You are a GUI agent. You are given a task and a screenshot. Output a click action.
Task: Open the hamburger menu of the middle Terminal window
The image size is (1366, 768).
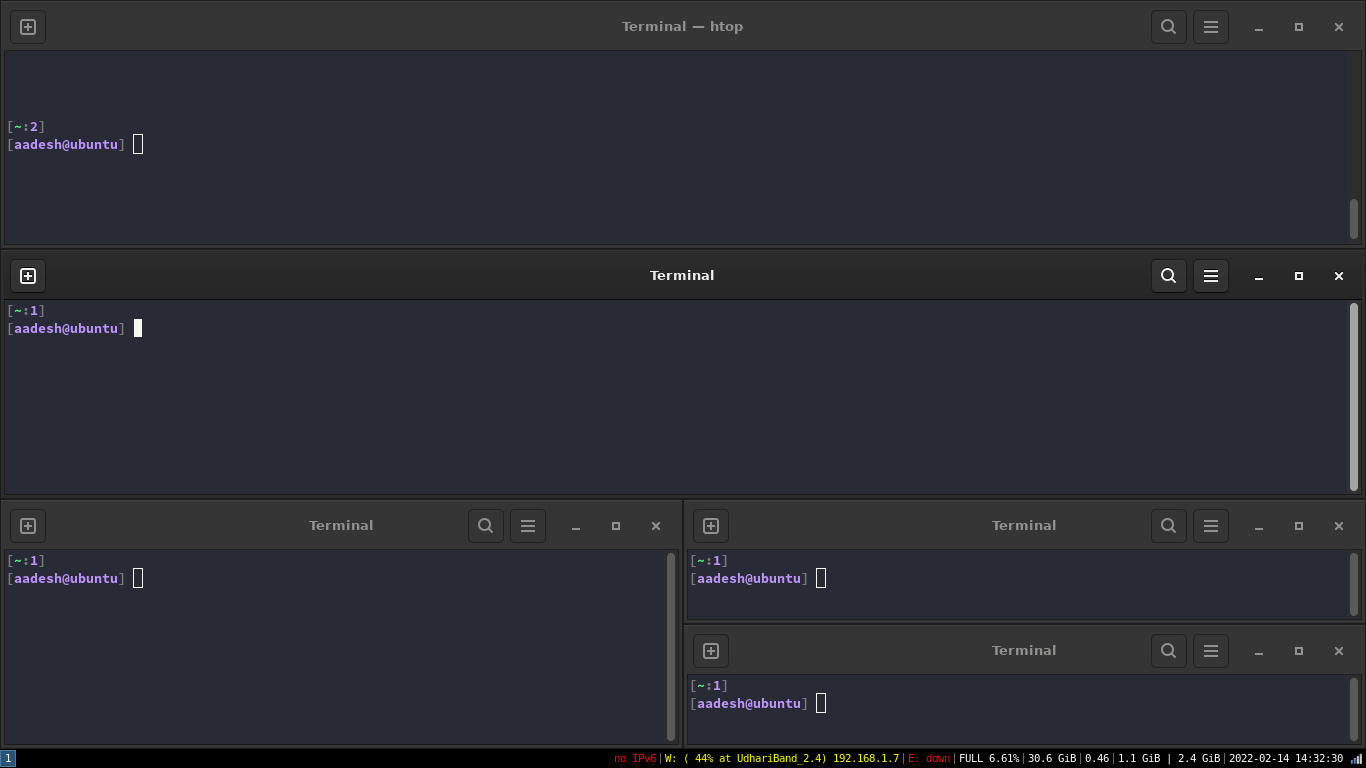1211,276
